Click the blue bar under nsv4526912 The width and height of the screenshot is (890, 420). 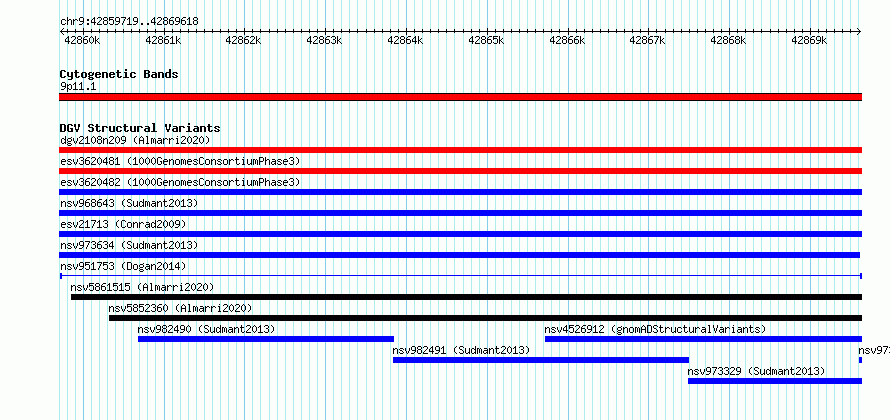[703, 339]
